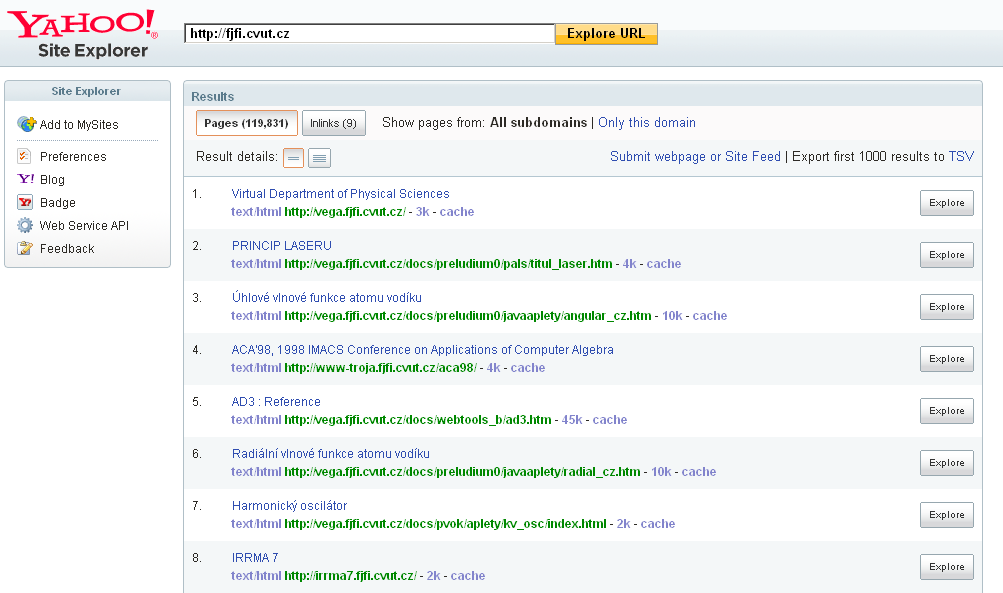Image resolution: width=1003 pixels, height=593 pixels.
Task: Click Explore button for PRINCIP LASERU
Action: [947, 255]
